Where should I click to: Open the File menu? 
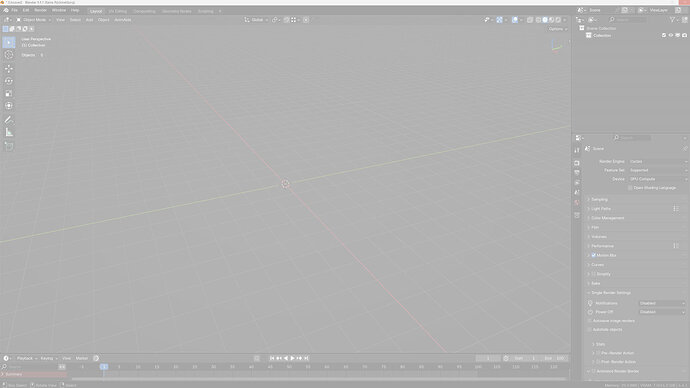(15, 10)
